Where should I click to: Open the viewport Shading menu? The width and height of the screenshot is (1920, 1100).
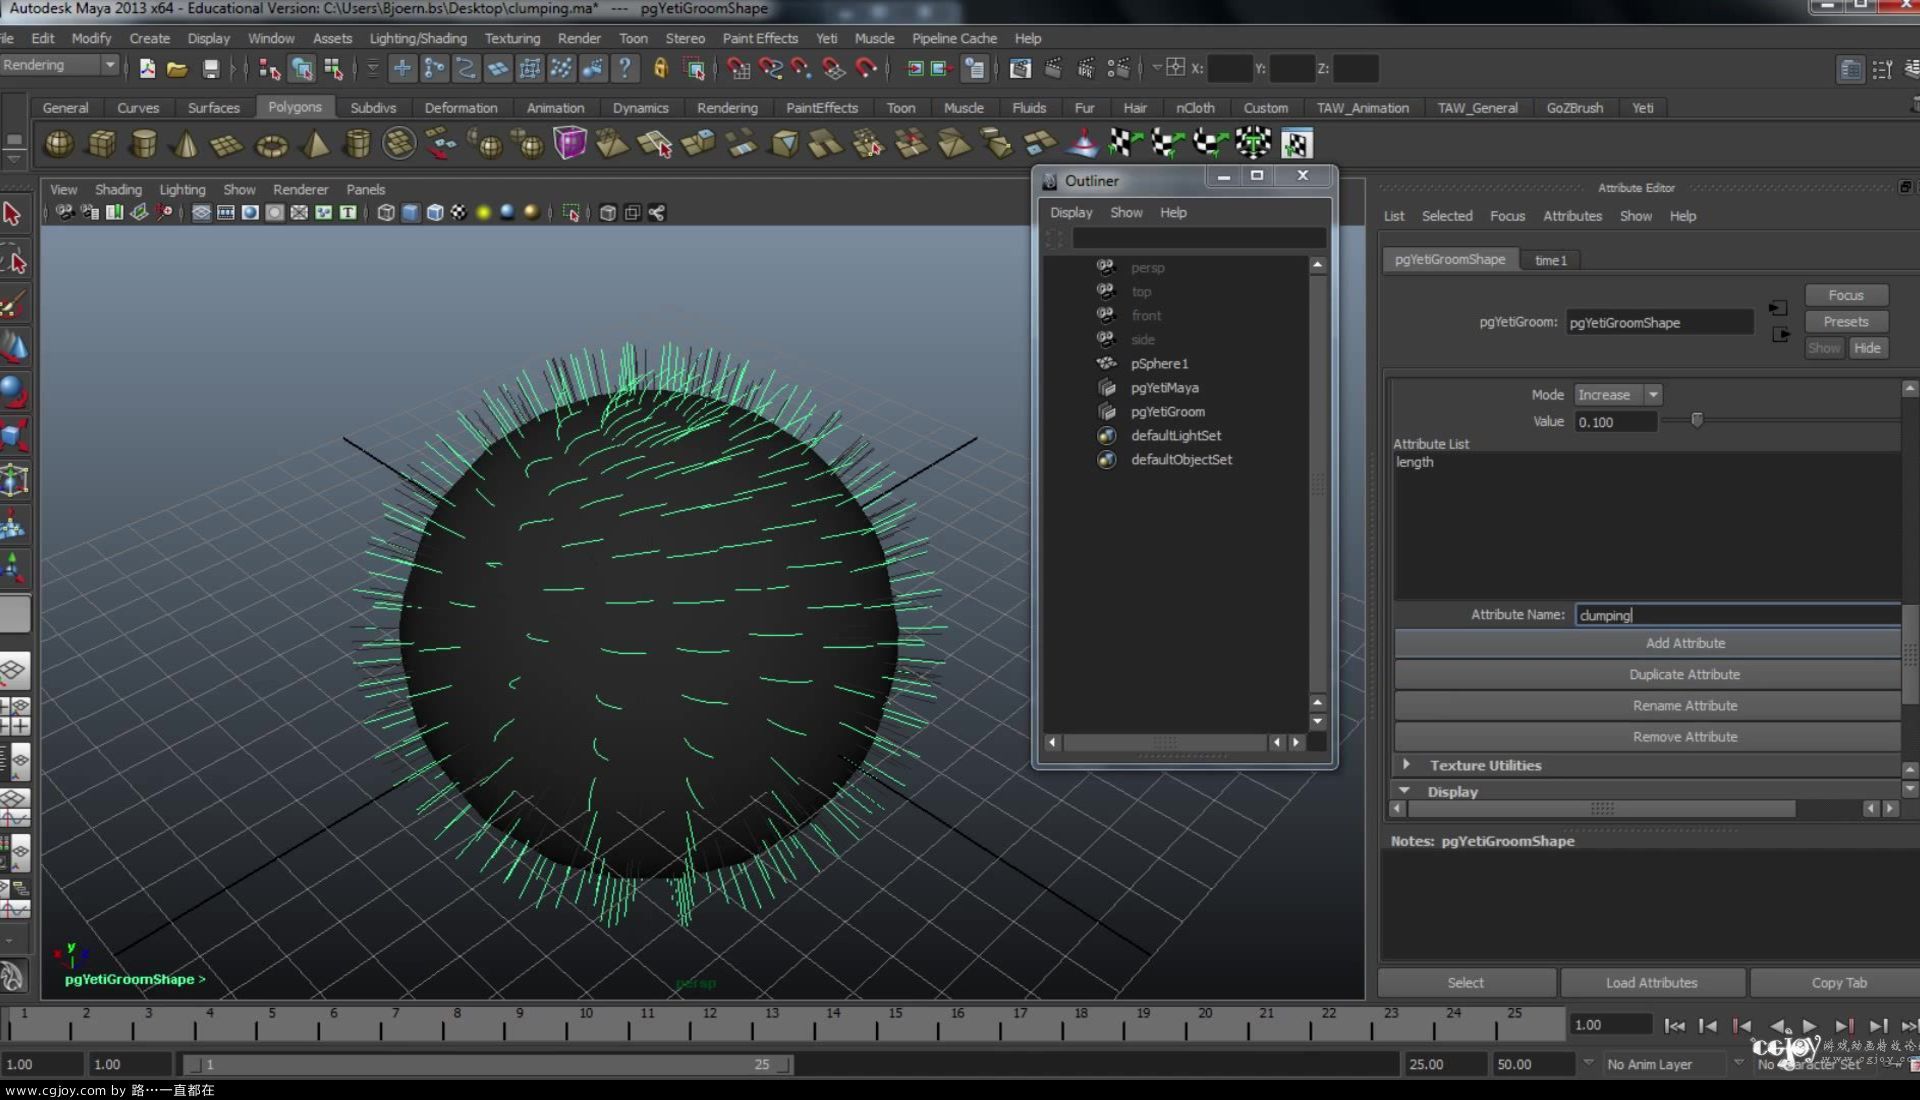tap(118, 189)
